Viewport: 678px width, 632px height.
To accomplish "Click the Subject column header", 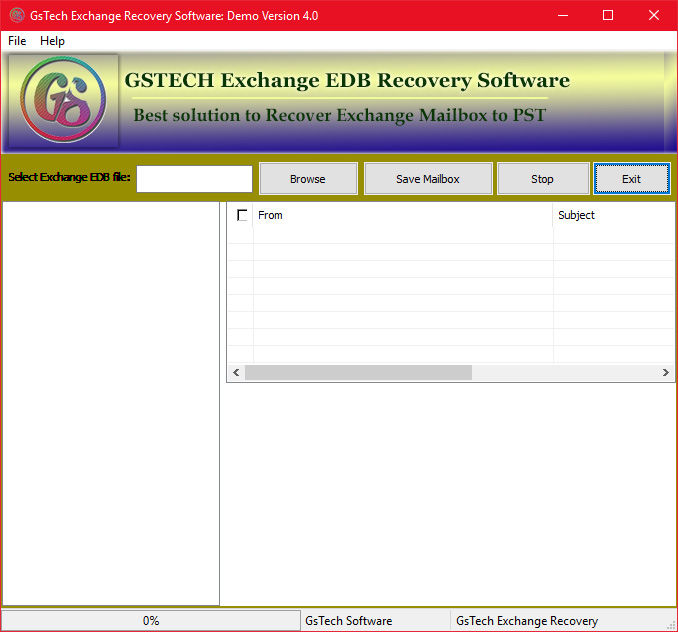I will pos(614,215).
